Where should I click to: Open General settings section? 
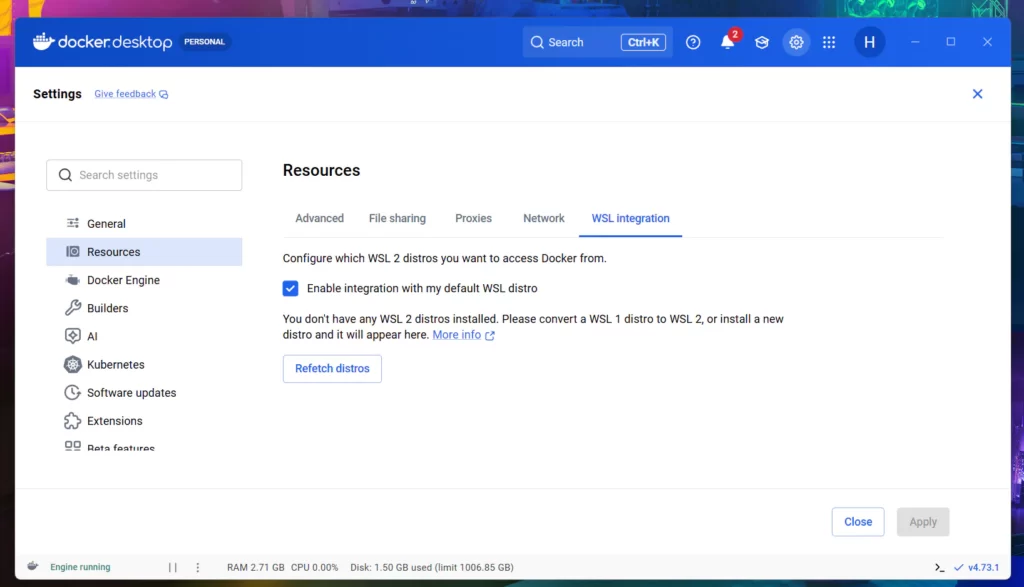144,223
